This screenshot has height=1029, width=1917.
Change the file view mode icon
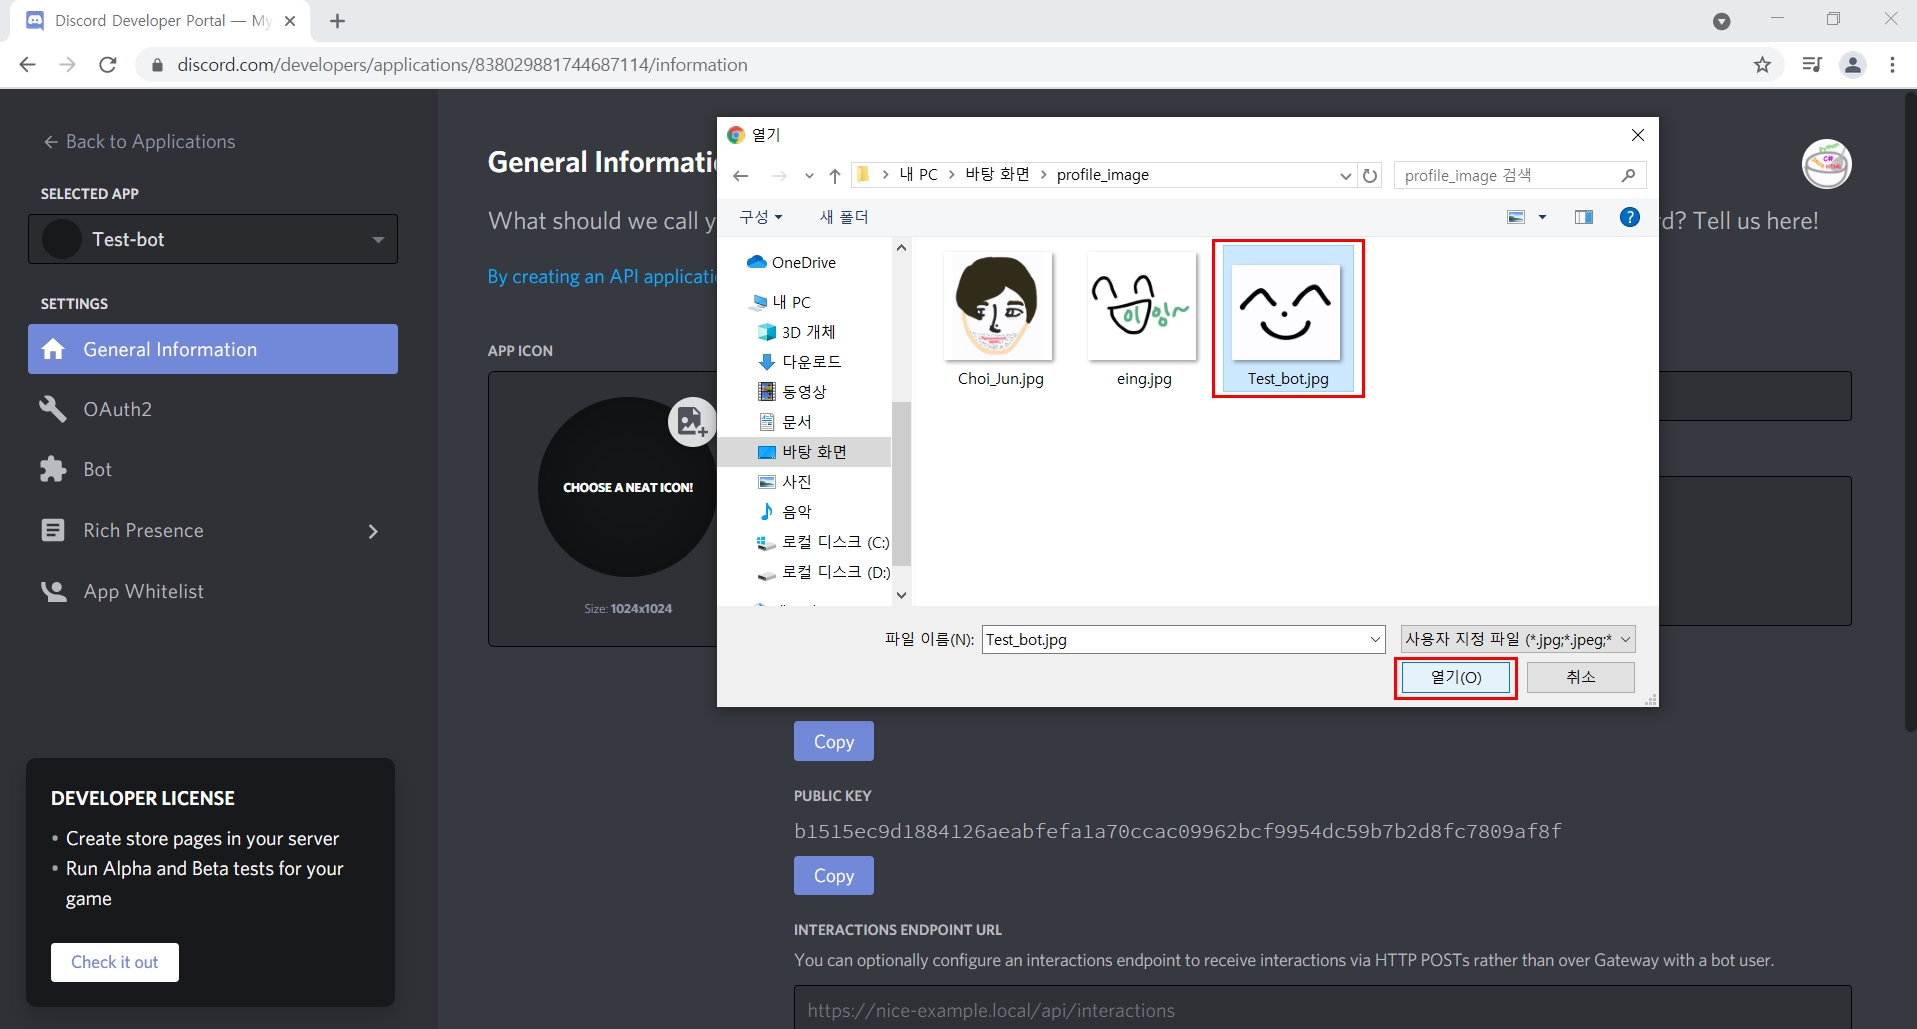pyautogui.click(x=1516, y=217)
